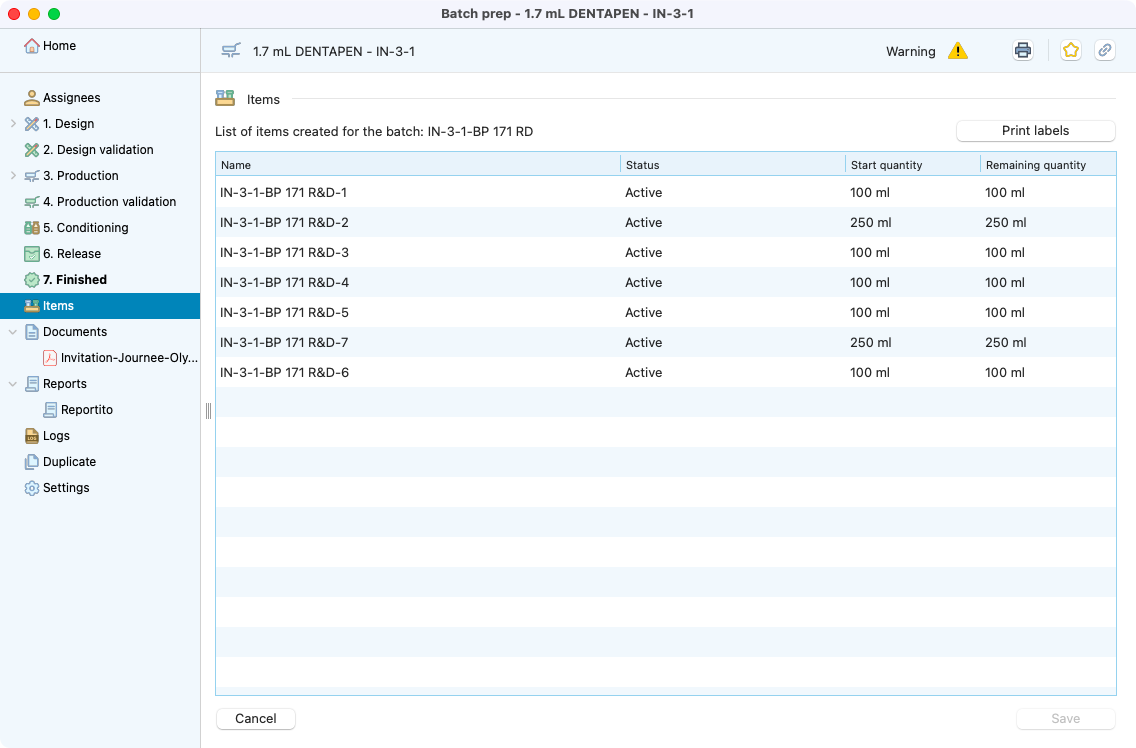The height and width of the screenshot is (748, 1136).
Task: Click the Save button
Action: pyautogui.click(x=1065, y=718)
